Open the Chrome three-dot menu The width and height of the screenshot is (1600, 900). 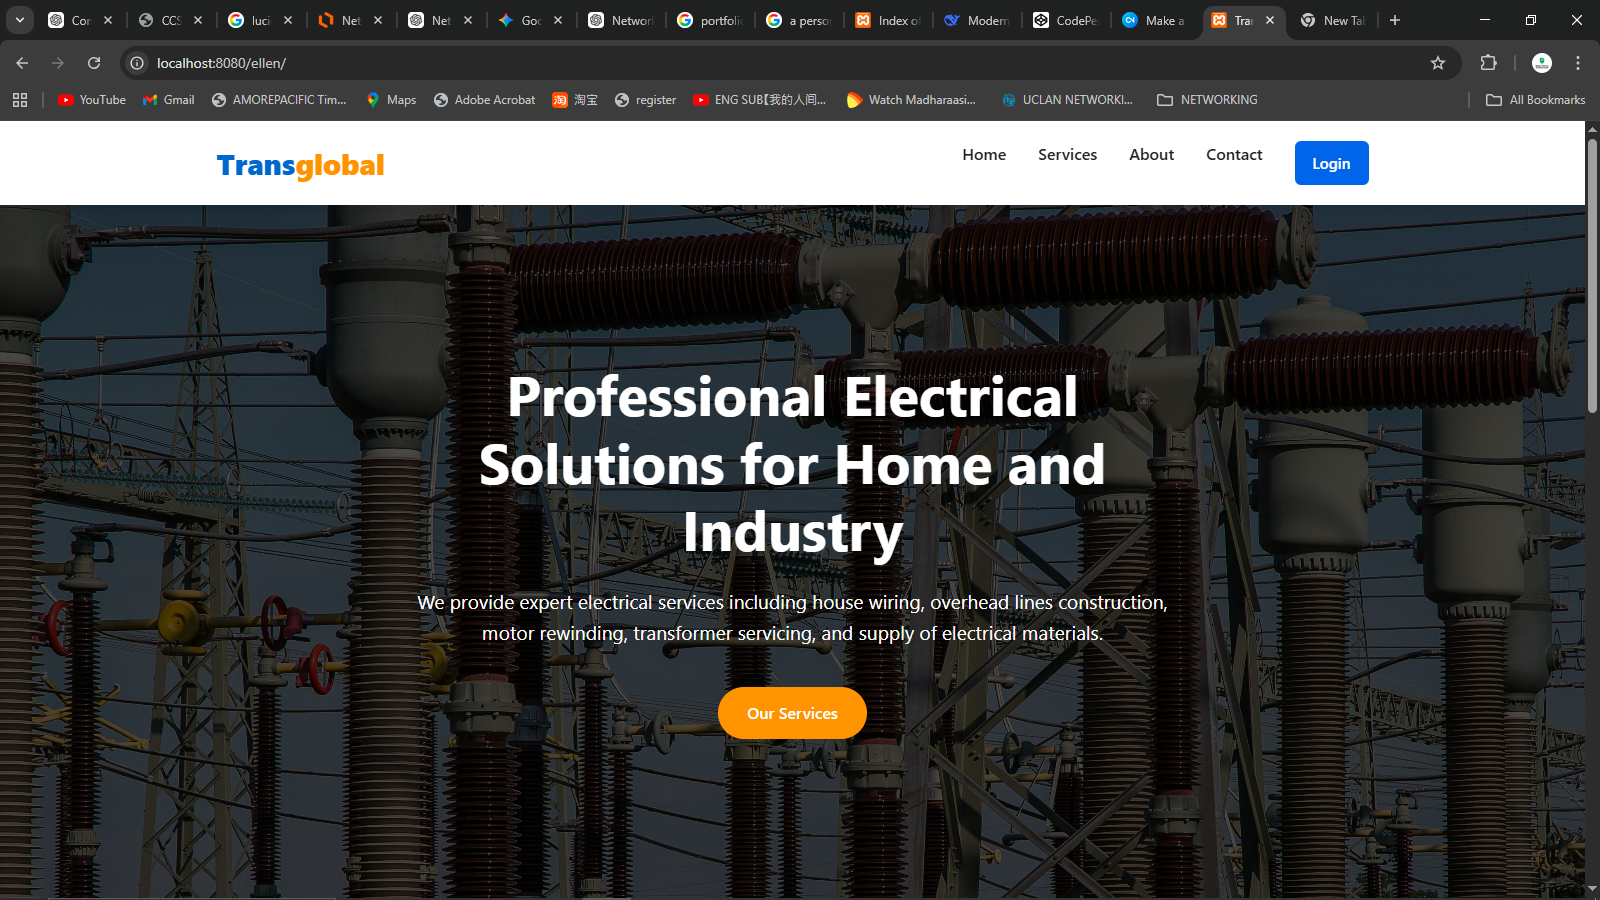(1578, 63)
